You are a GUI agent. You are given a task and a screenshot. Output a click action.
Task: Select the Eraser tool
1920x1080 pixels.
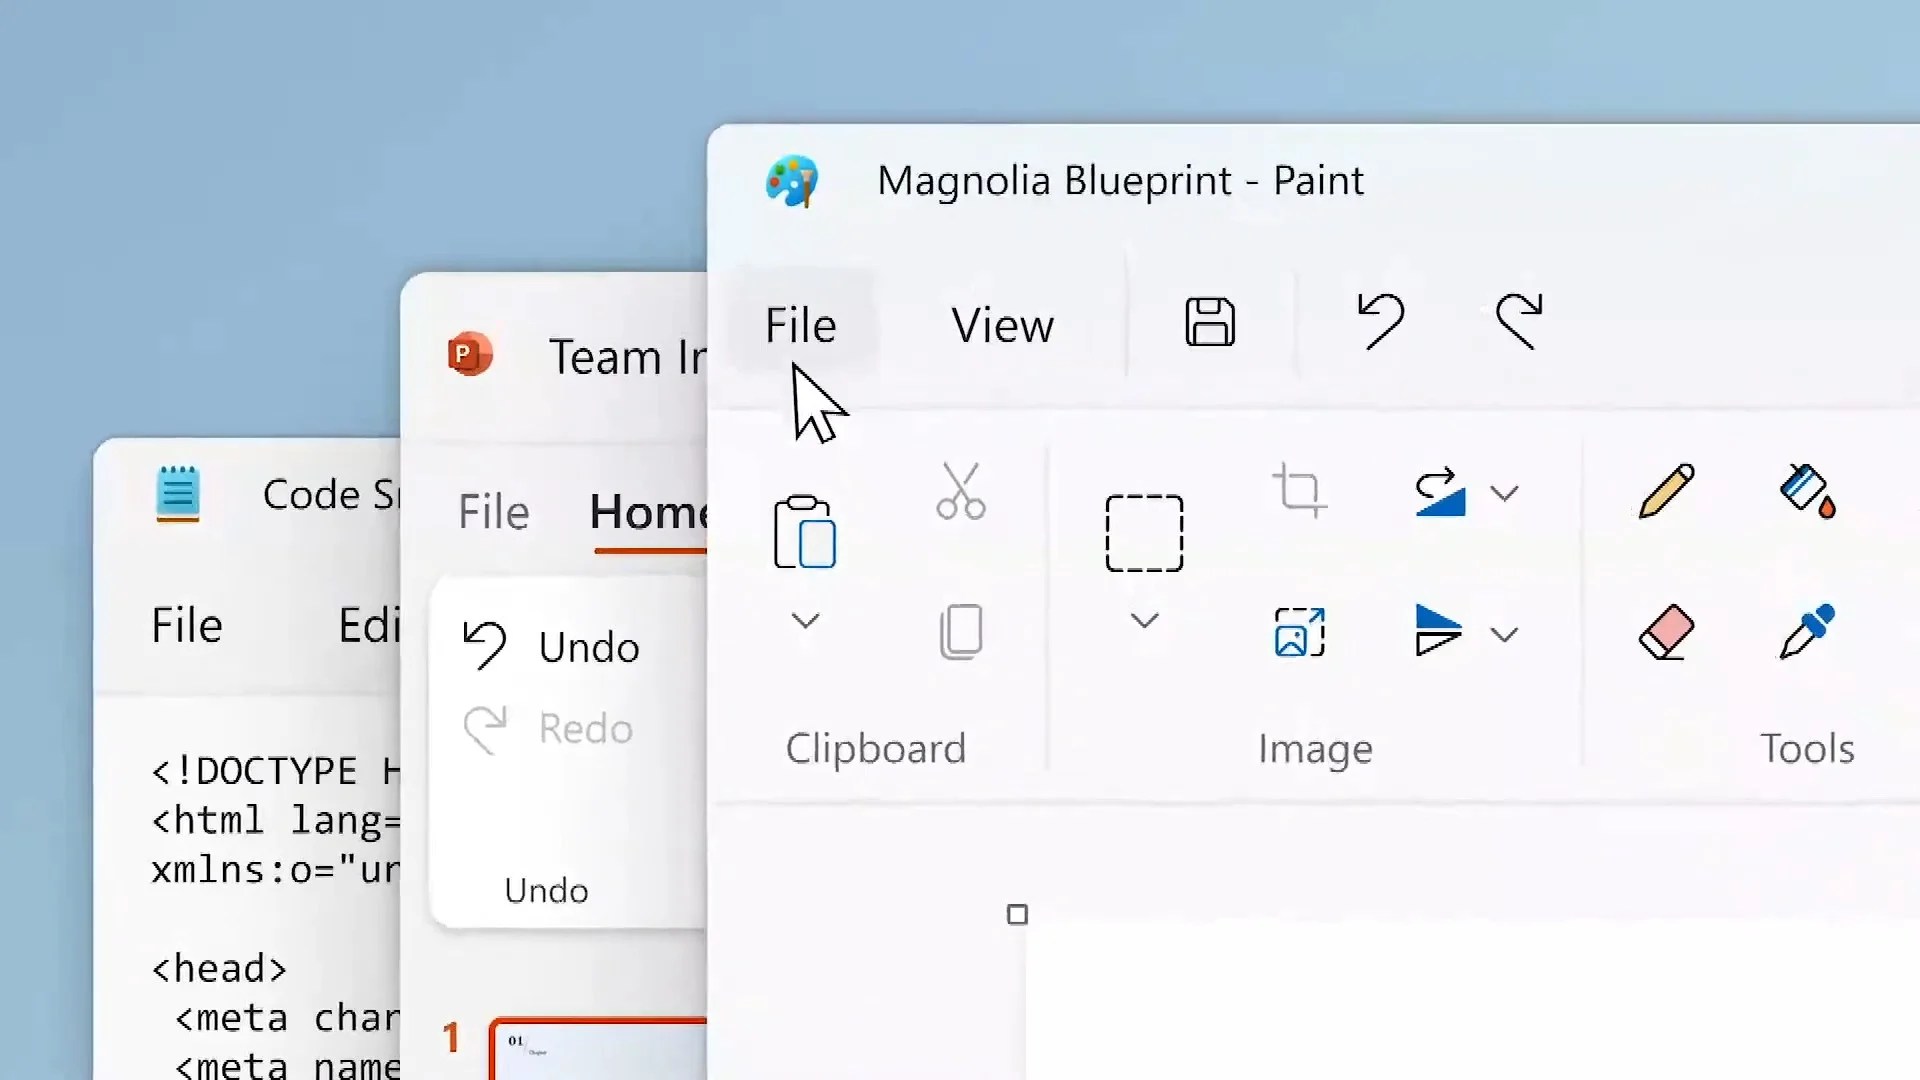1666,632
